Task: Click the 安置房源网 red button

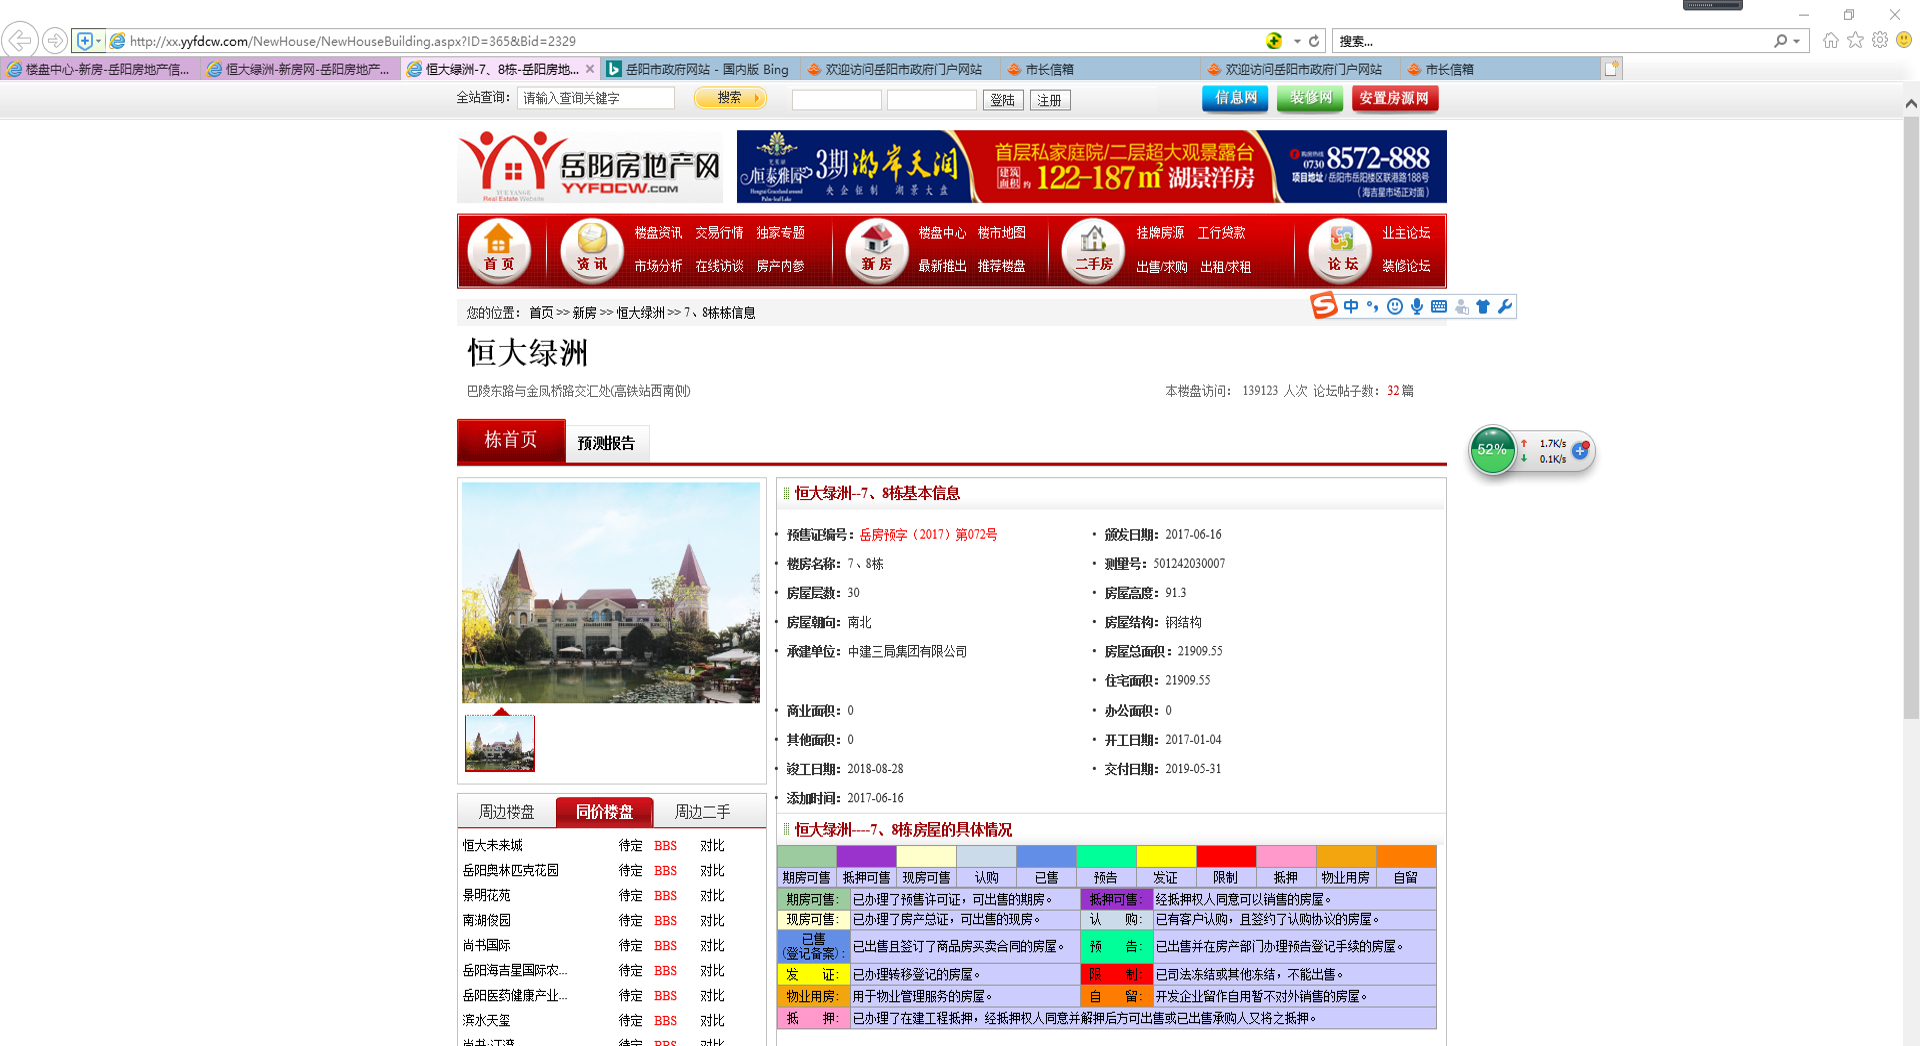Action: [1394, 98]
